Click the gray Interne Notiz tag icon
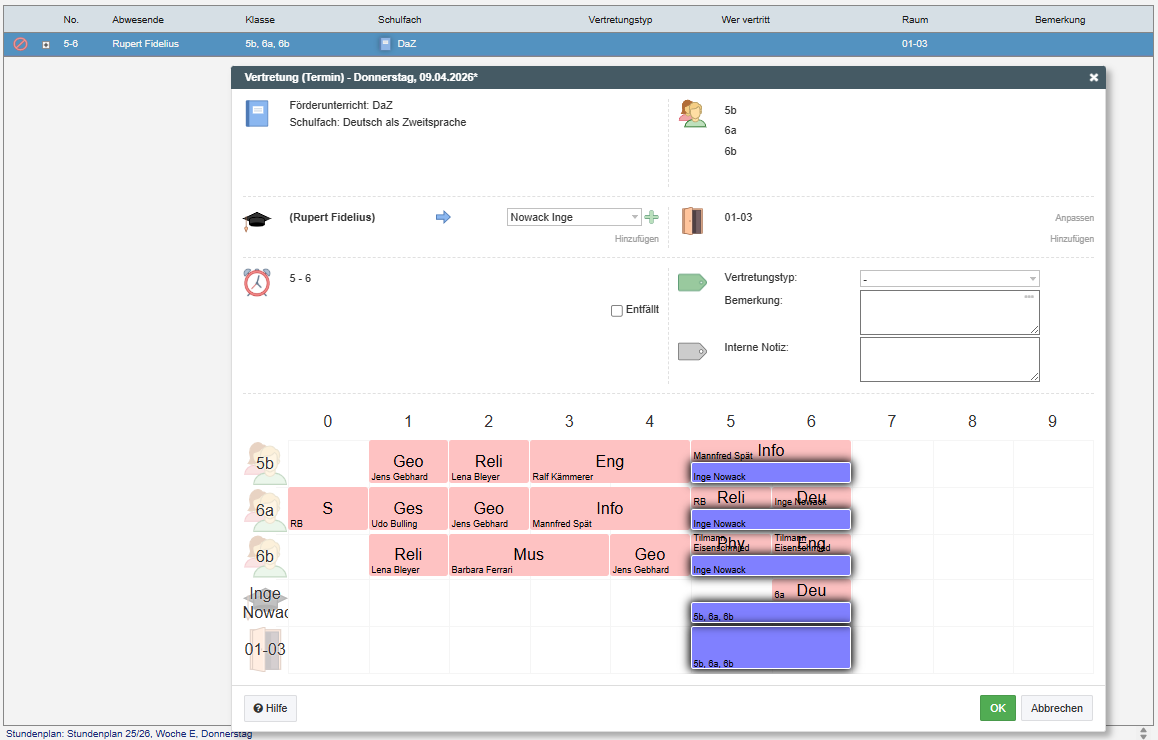The image size is (1158, 740). (x=692, y=351)
